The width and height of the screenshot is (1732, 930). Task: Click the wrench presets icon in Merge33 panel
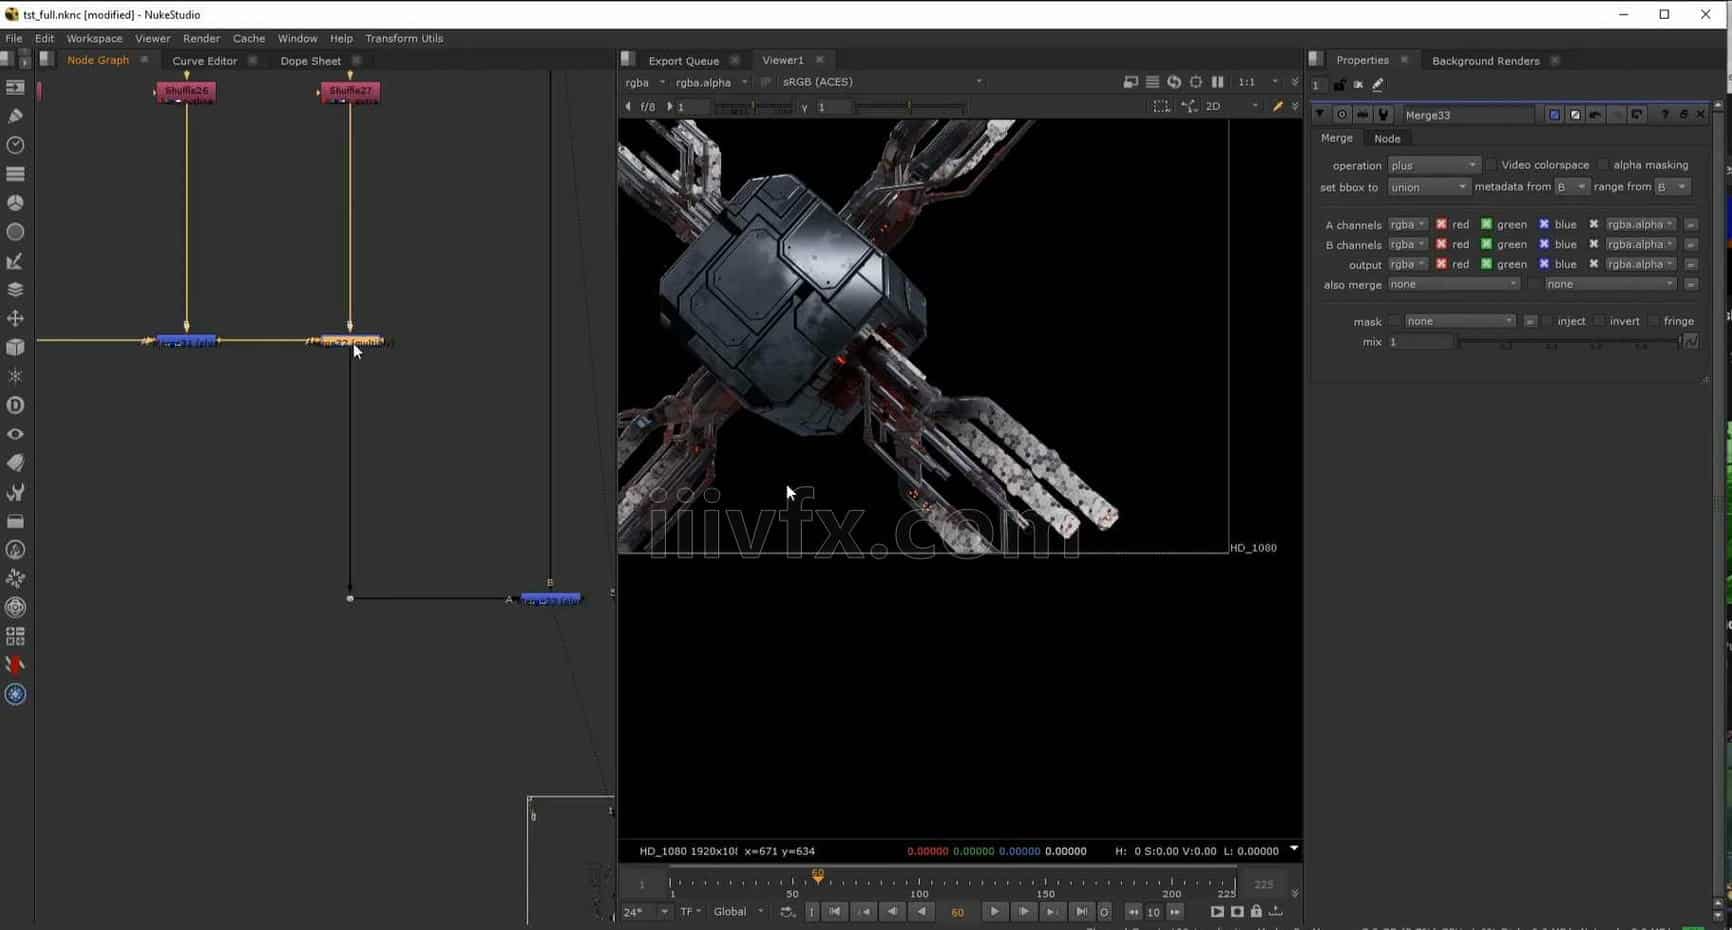(1384, 115)
